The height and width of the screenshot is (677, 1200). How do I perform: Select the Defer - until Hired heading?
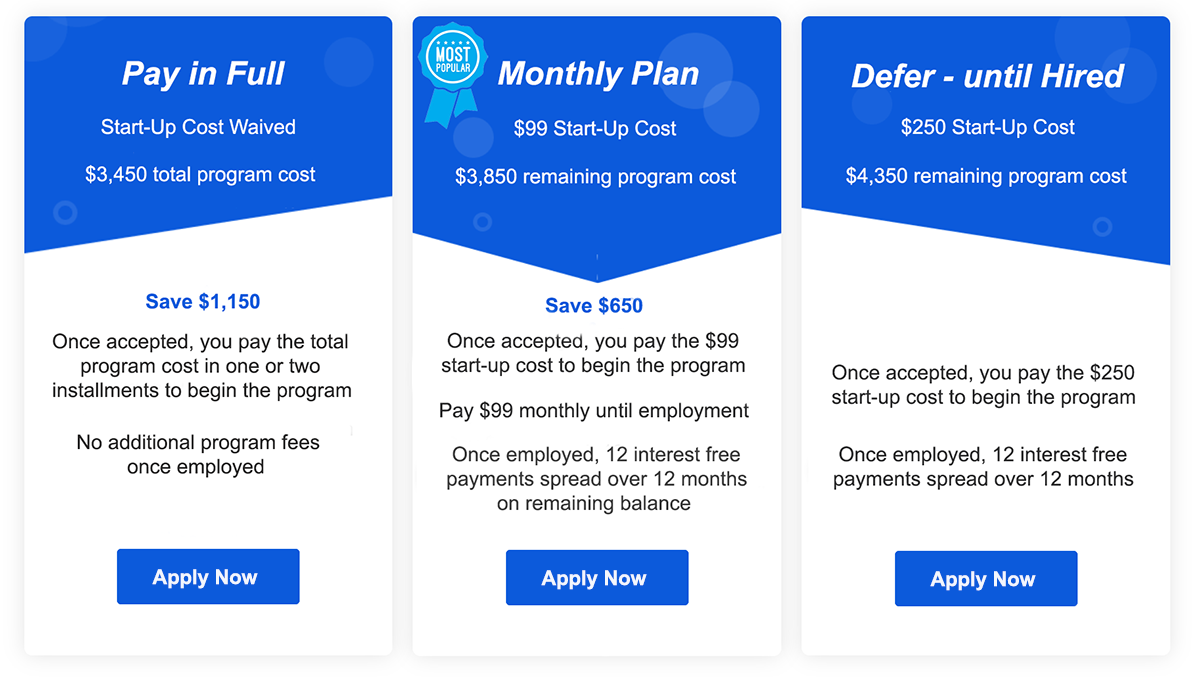click(x=987, y=76)
